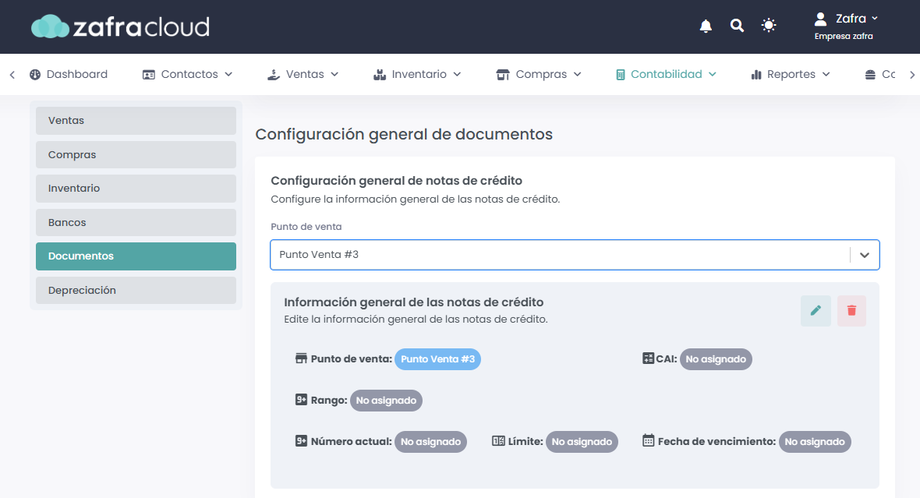The image size is (920, 498).
Task: Open the Inventario navbar dropdown
Action: pyautogui.click(x=416, y=74)
